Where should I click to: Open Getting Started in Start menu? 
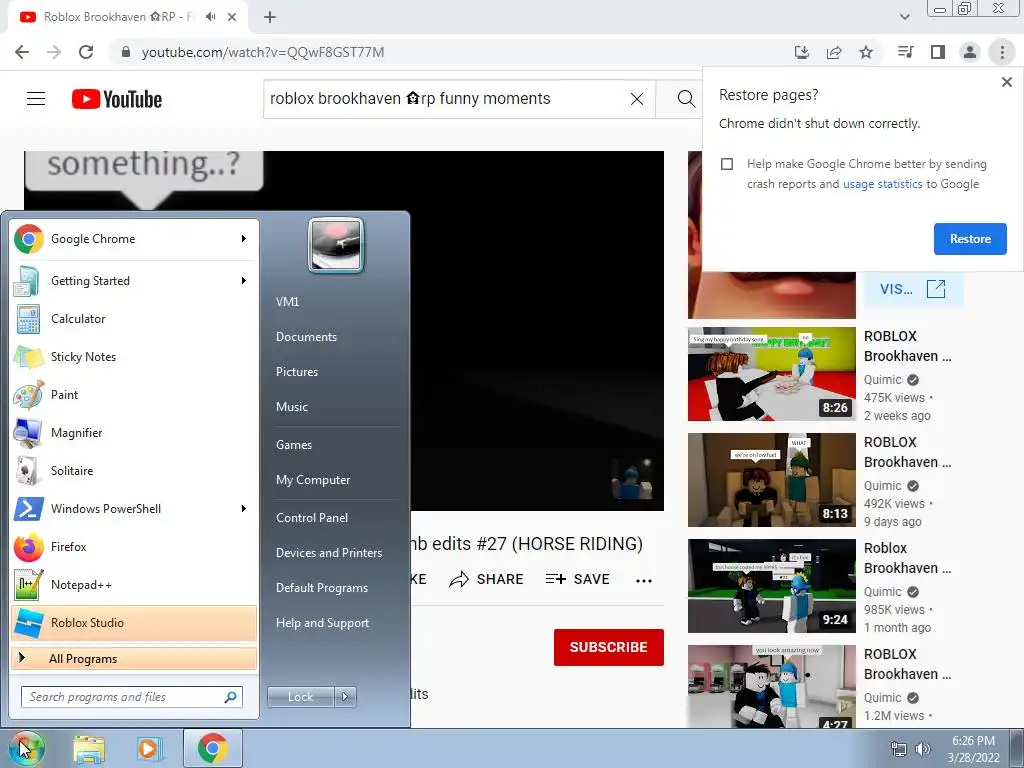[x=134, y=281]
